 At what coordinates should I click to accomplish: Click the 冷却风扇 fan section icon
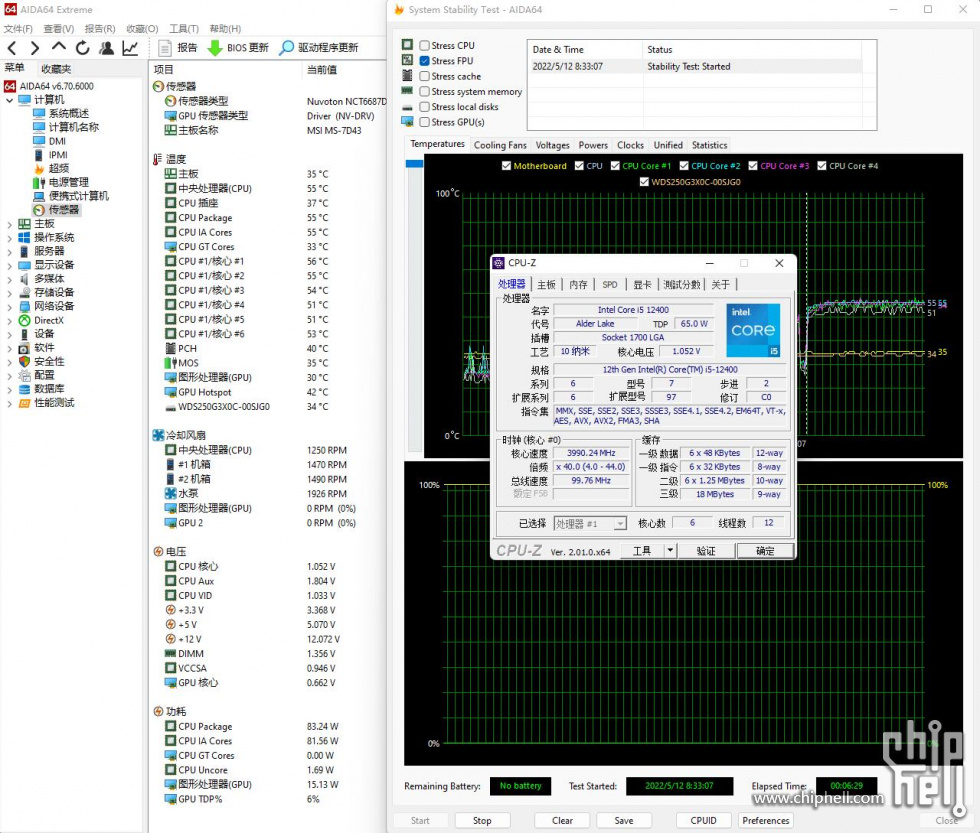tap(159, 435)
